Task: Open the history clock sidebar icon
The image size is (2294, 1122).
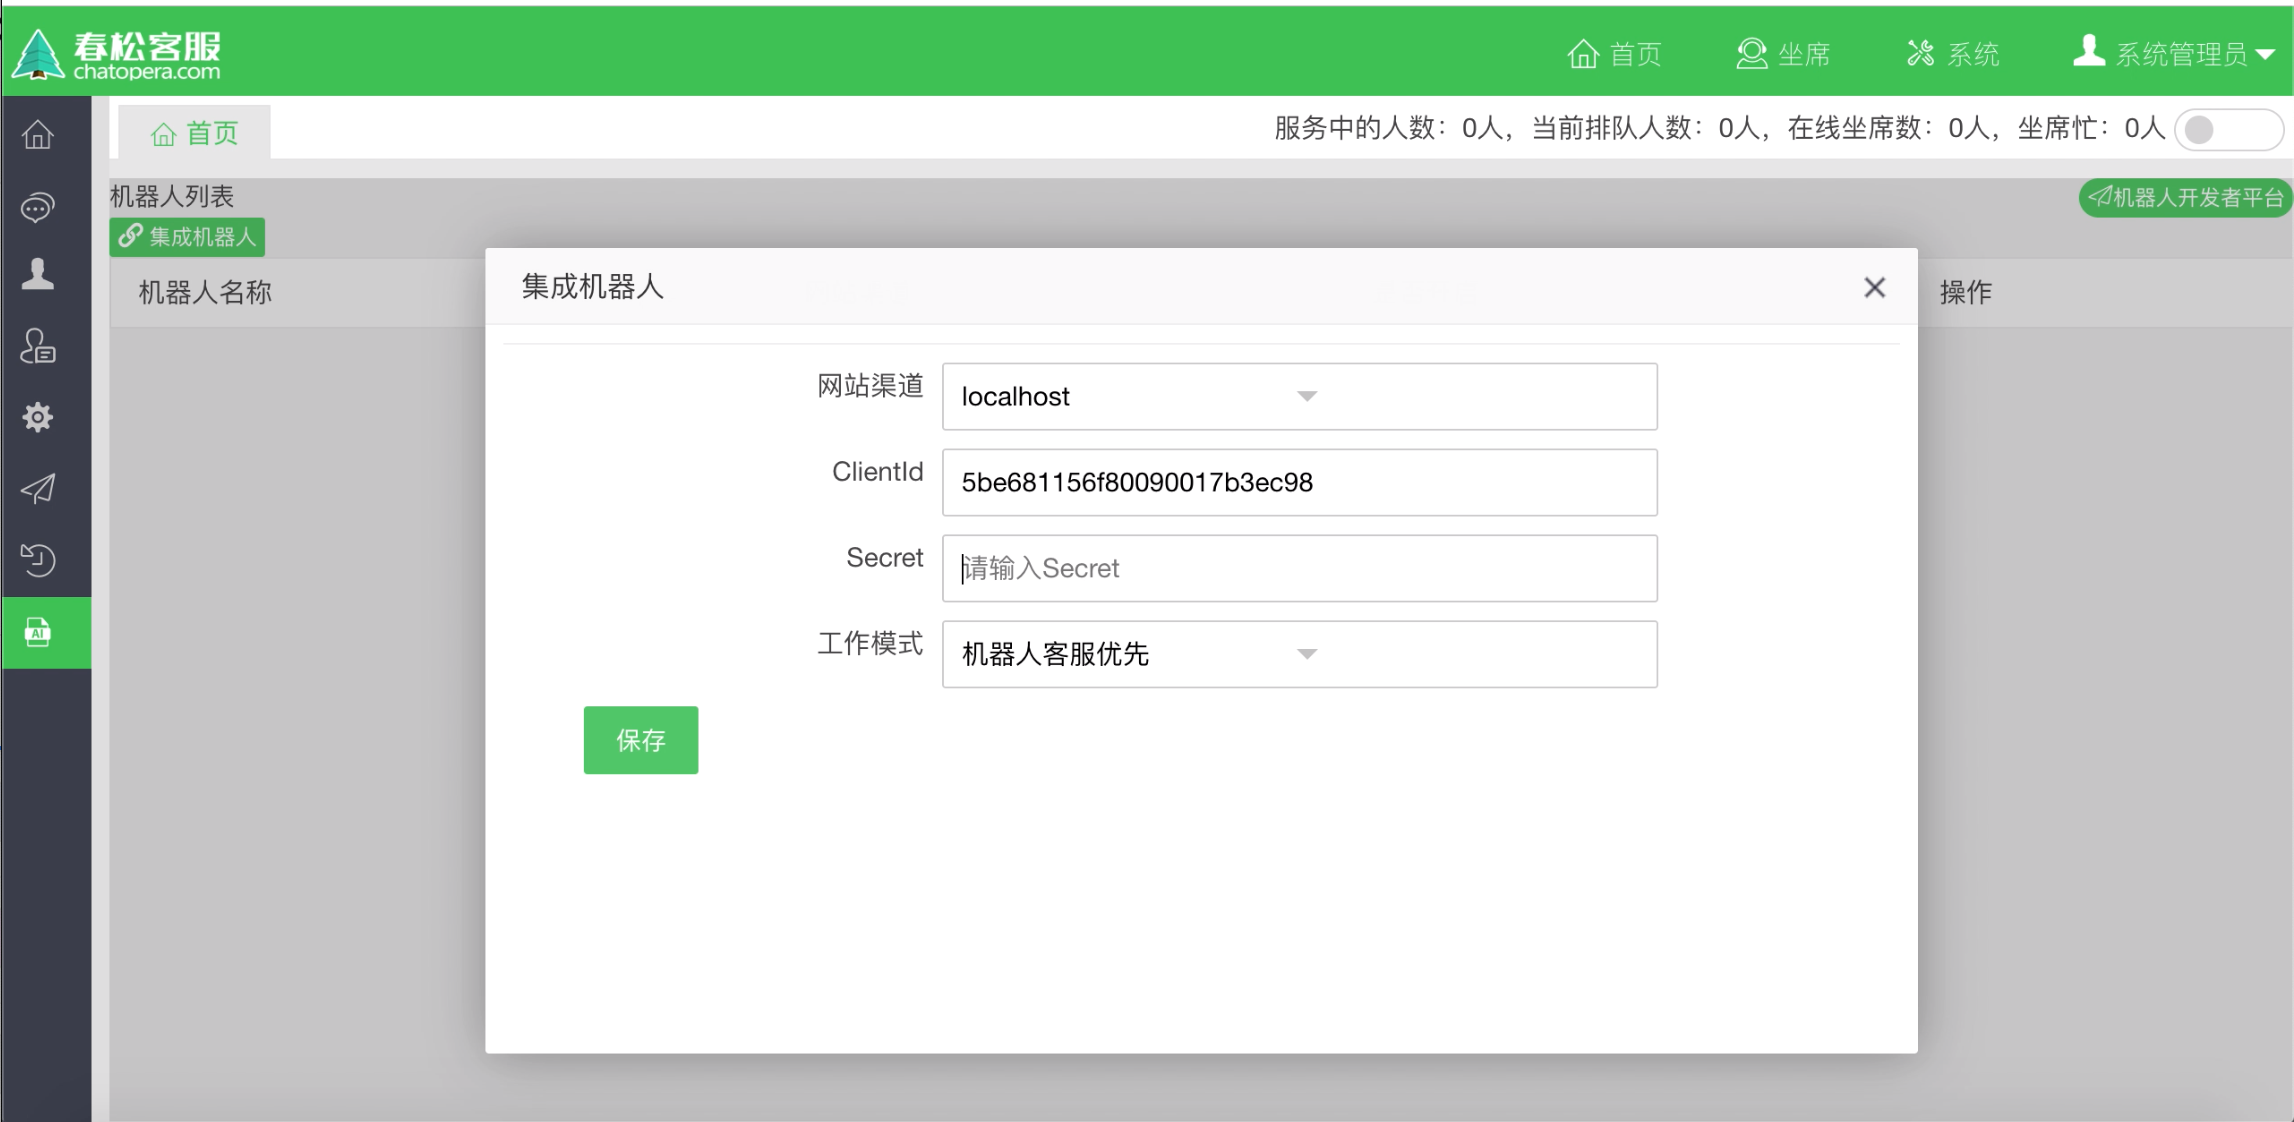Action: pyautogui.click(x=38, y=560)
